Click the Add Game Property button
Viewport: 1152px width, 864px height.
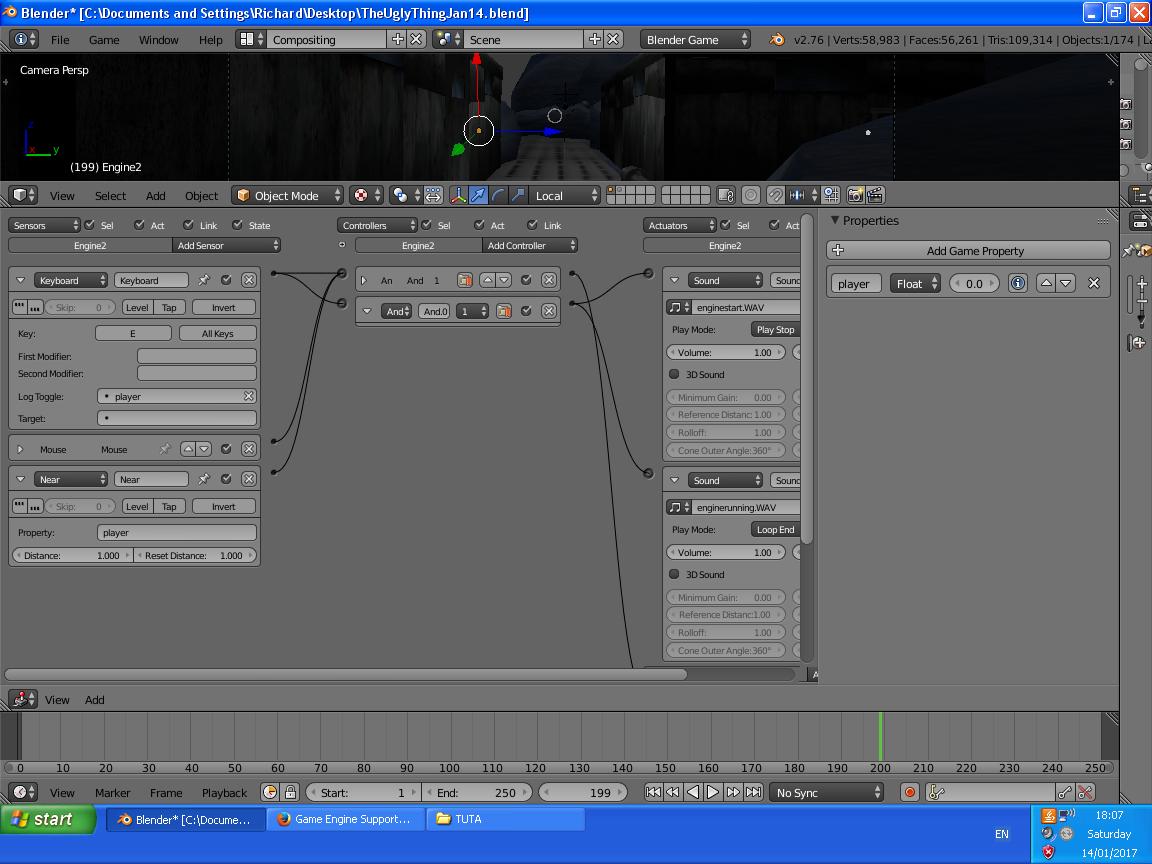click(x=968, y=251)
